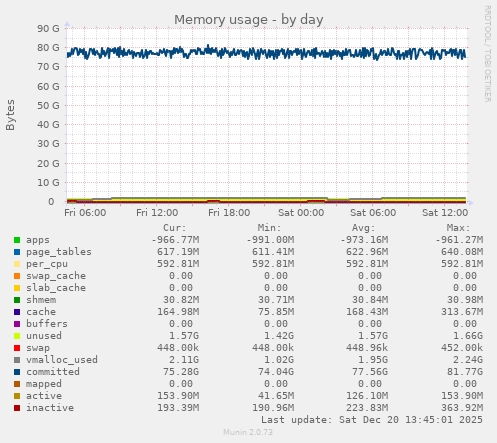Screen dimensions: 497x443
Task: Click the 'buffers' legend label
Action: click(47, 324)
